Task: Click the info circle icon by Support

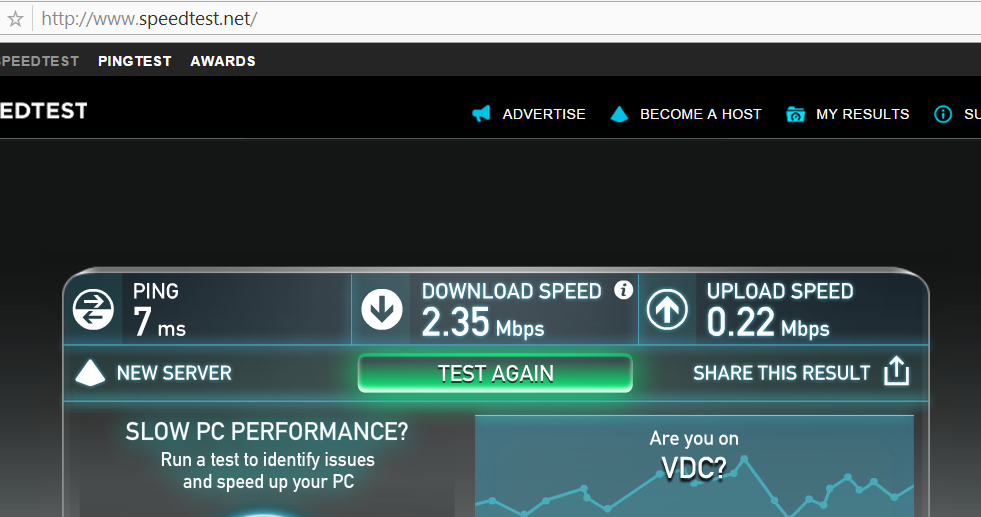Action: (943, 114)
